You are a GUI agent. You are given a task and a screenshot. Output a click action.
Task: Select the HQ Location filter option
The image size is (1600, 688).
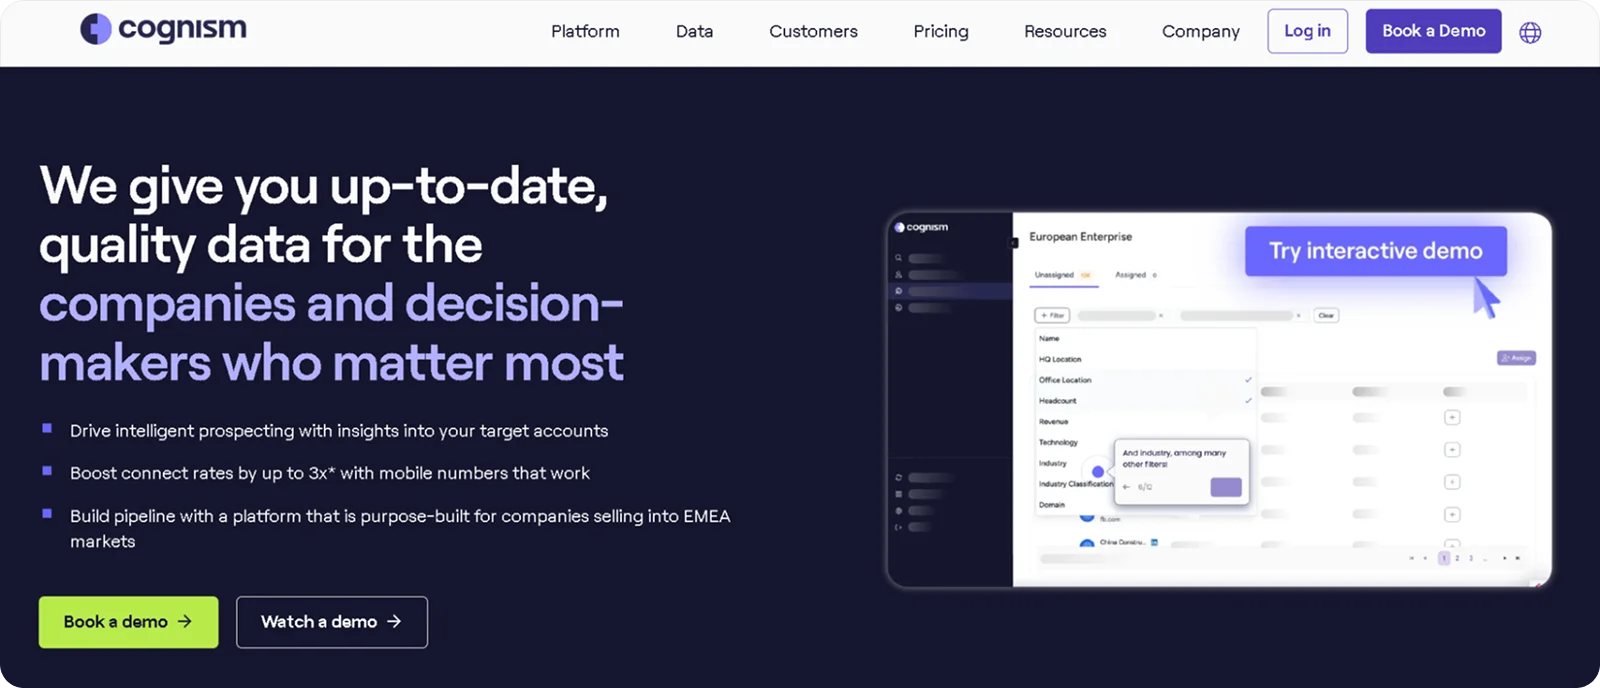(x=1145, y=359)
